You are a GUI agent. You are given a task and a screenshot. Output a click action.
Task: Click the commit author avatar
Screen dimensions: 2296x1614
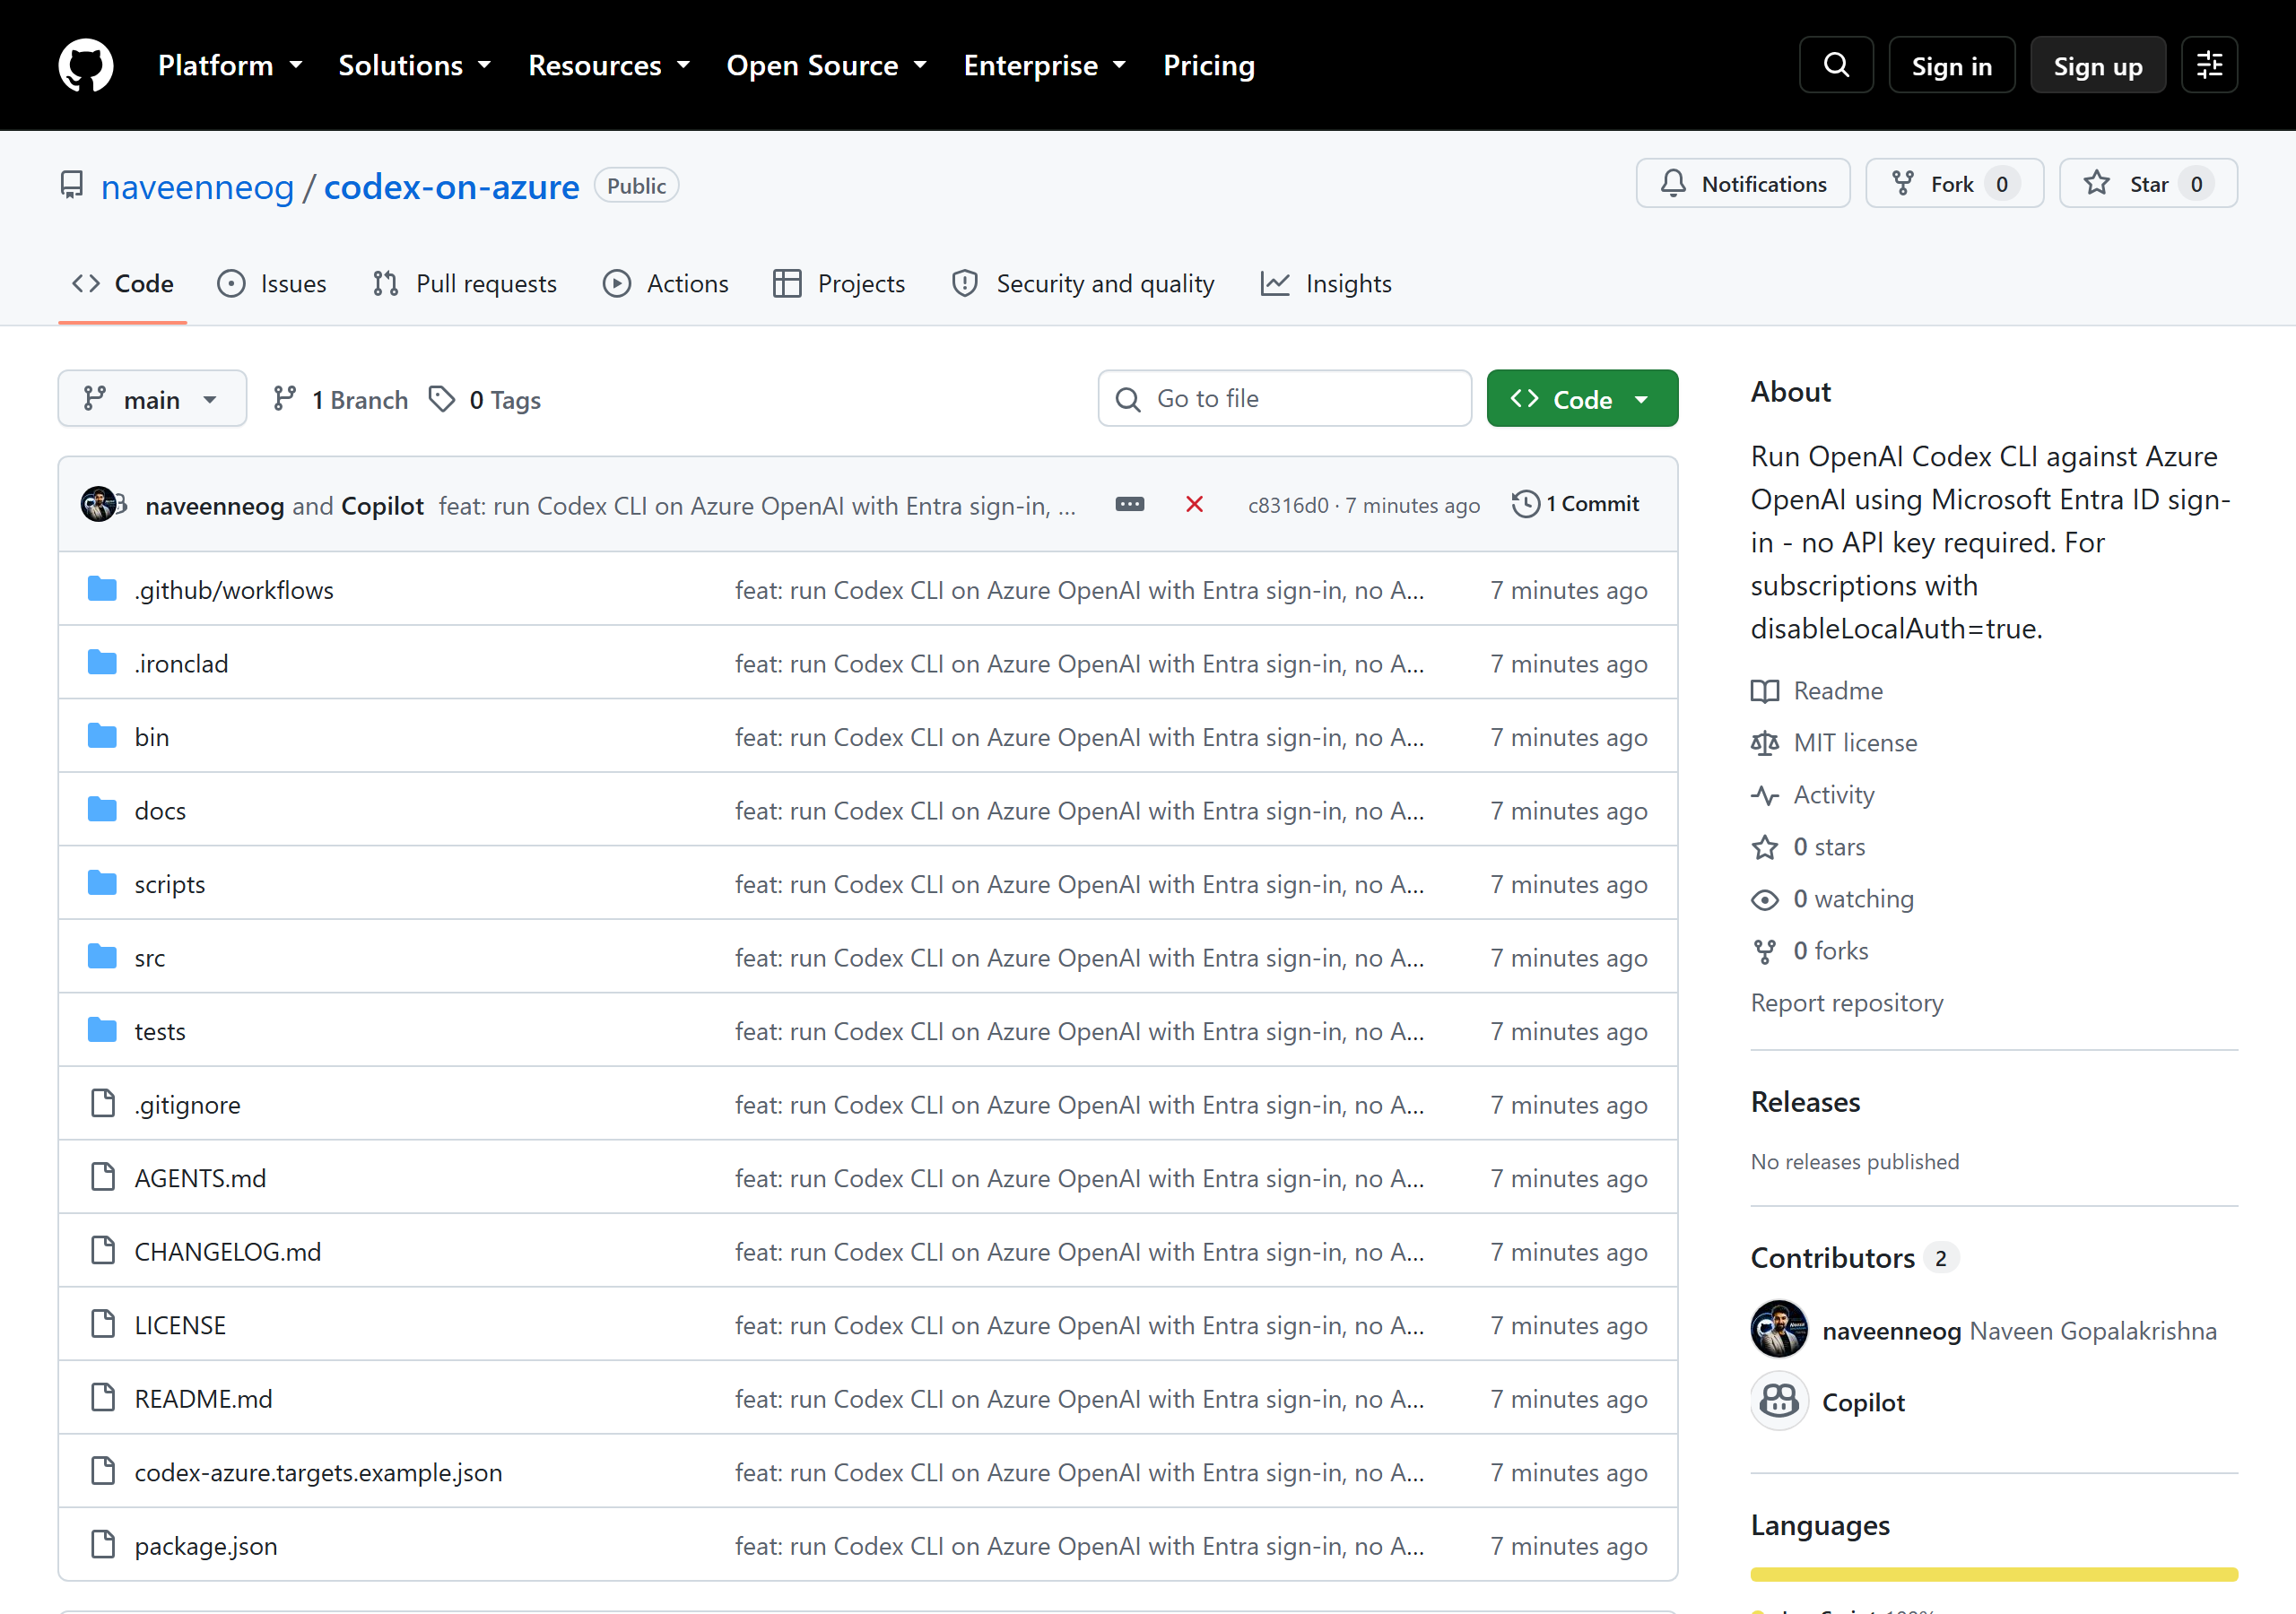(98, 504)
